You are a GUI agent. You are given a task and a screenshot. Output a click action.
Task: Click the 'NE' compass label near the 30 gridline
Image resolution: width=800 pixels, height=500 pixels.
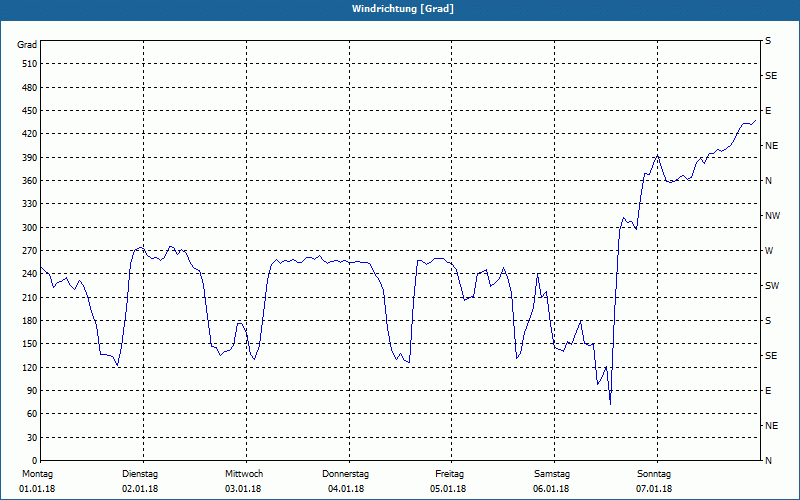point(772,426)
